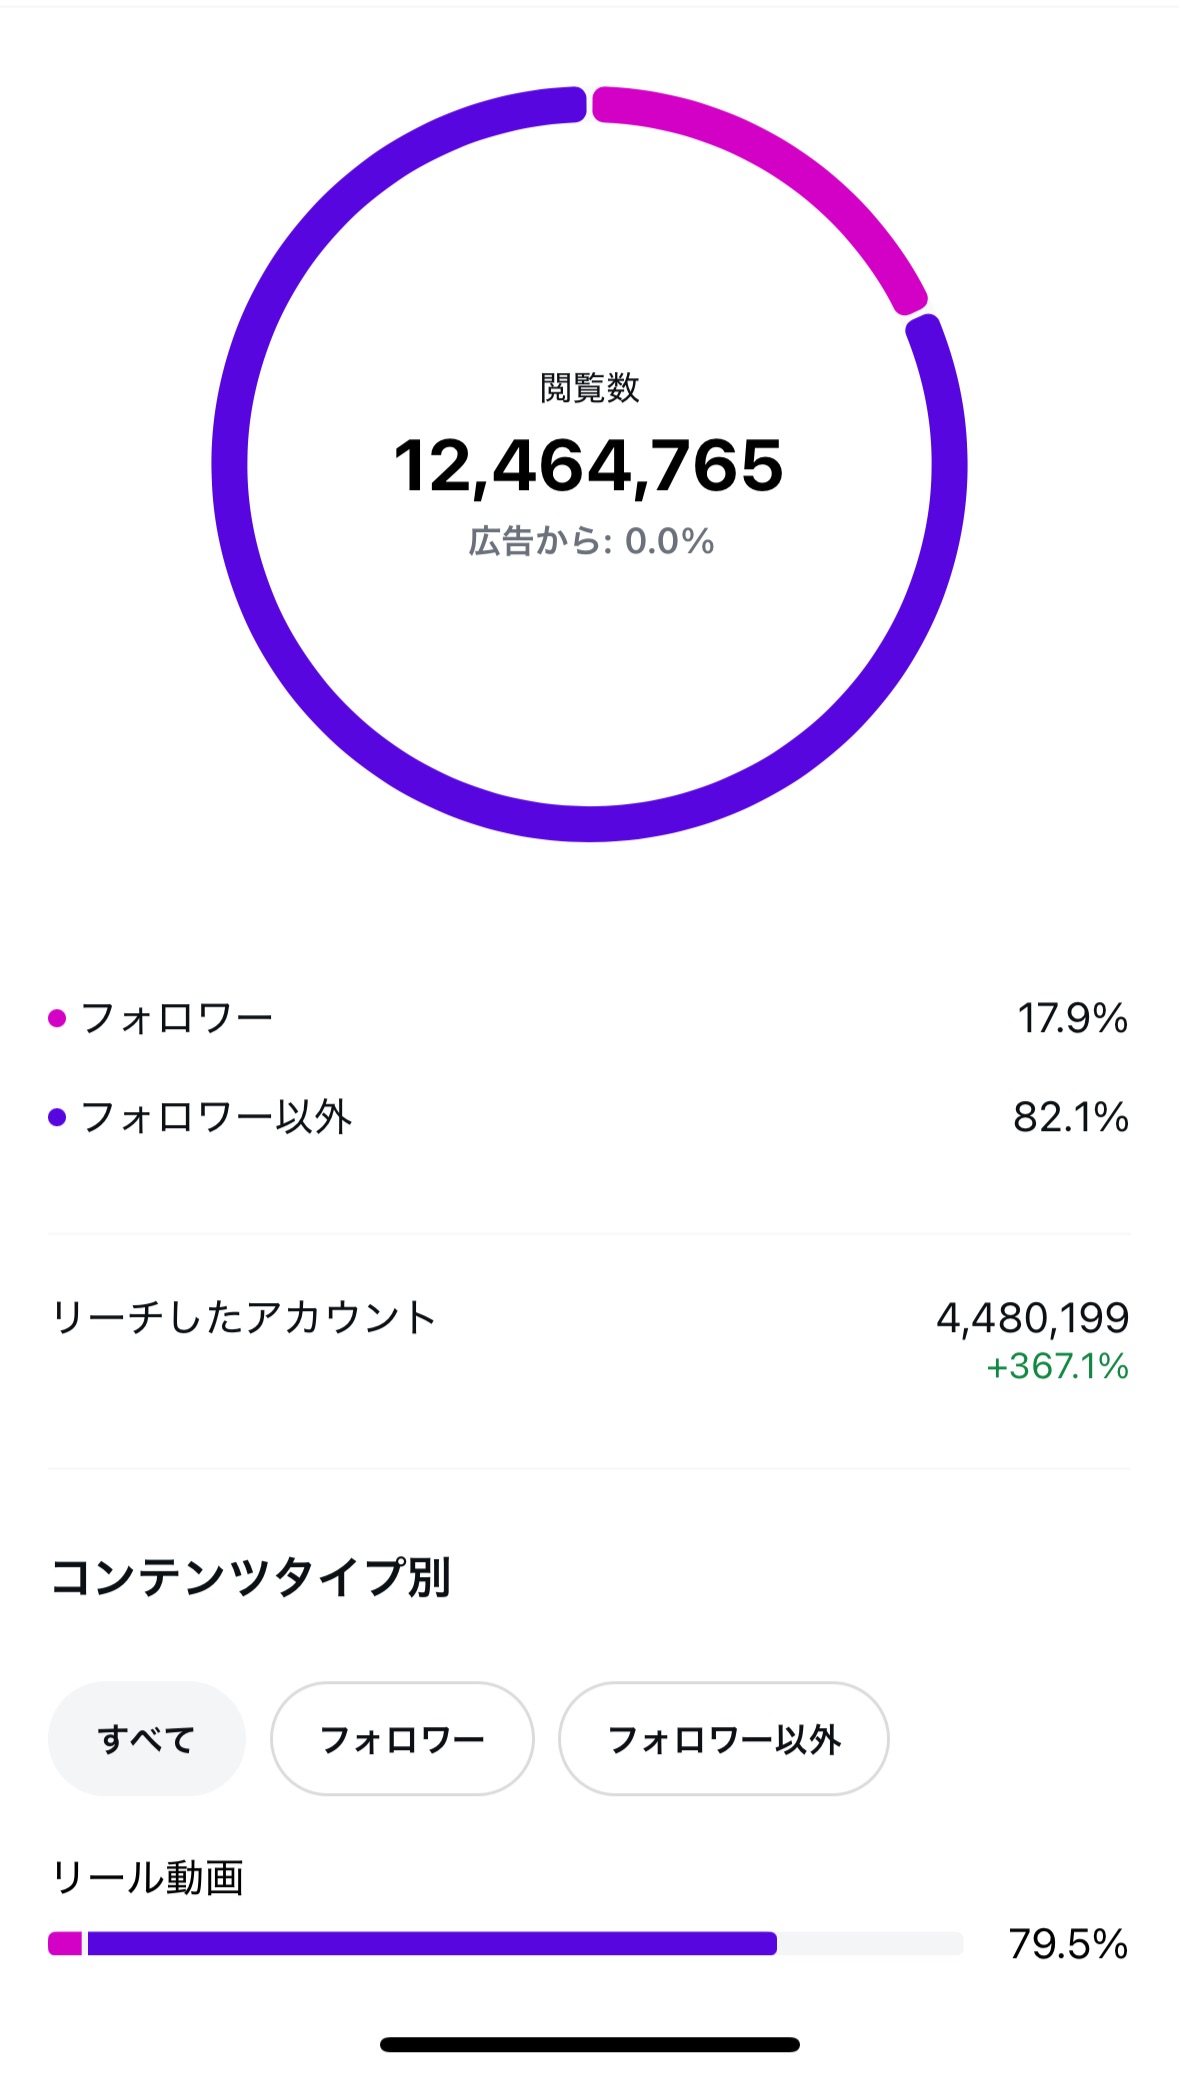The width and height of the screenshot is (1179, 2076).
Task: Open the リーチしたアカウント row
Action: (589, 1340)
